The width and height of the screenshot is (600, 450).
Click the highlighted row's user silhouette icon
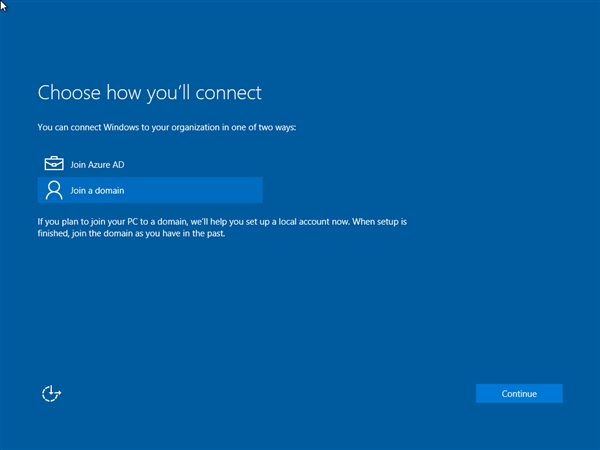54,190
